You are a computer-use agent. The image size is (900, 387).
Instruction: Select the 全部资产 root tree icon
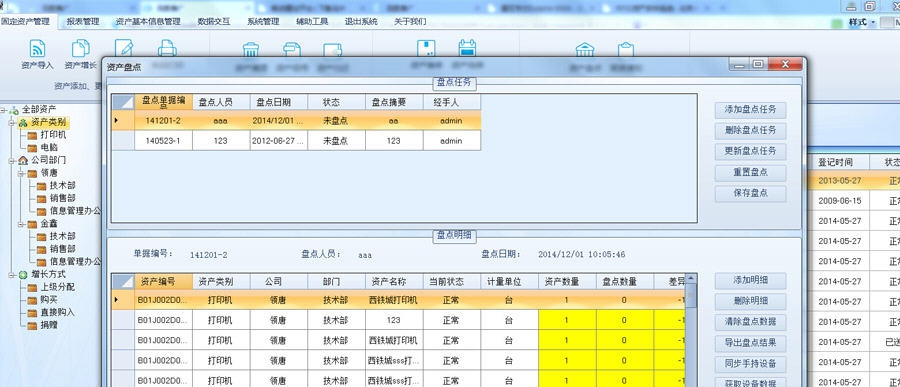(14, 110)
